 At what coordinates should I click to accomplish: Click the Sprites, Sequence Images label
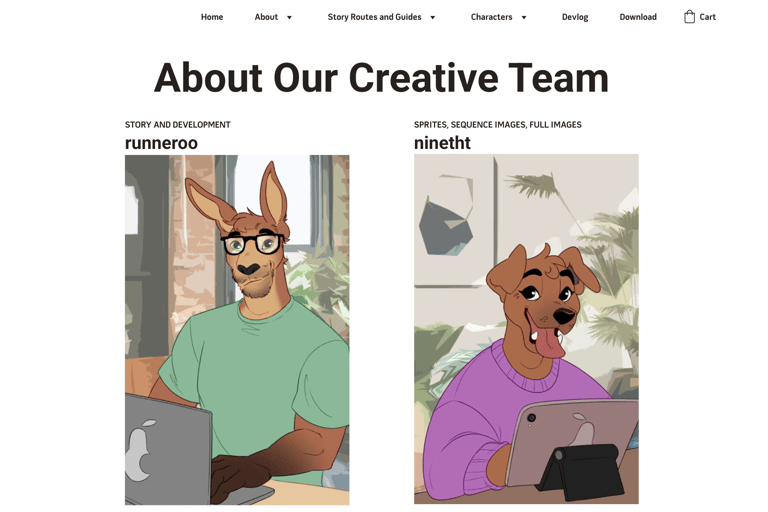498,125
